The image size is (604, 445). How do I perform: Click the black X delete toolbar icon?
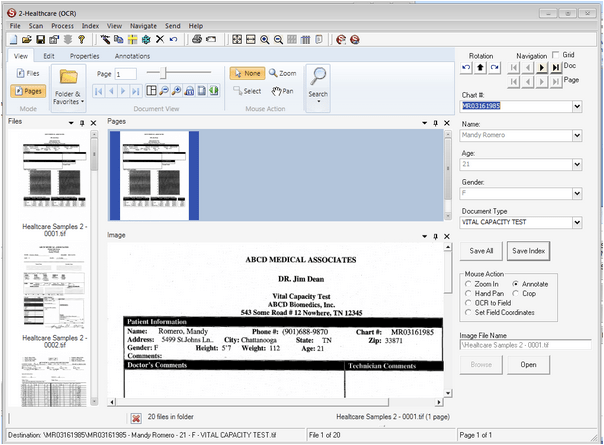(160, 39)
